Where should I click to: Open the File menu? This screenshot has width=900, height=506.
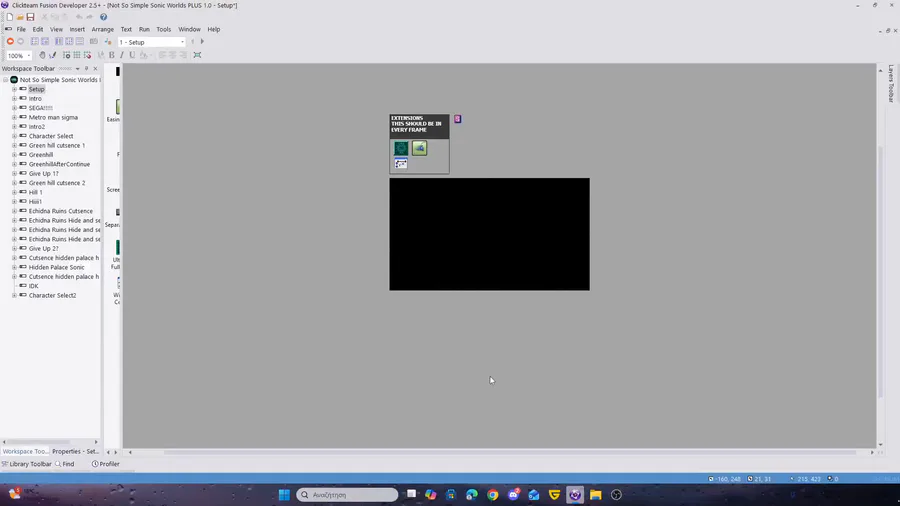pos(21,29)
